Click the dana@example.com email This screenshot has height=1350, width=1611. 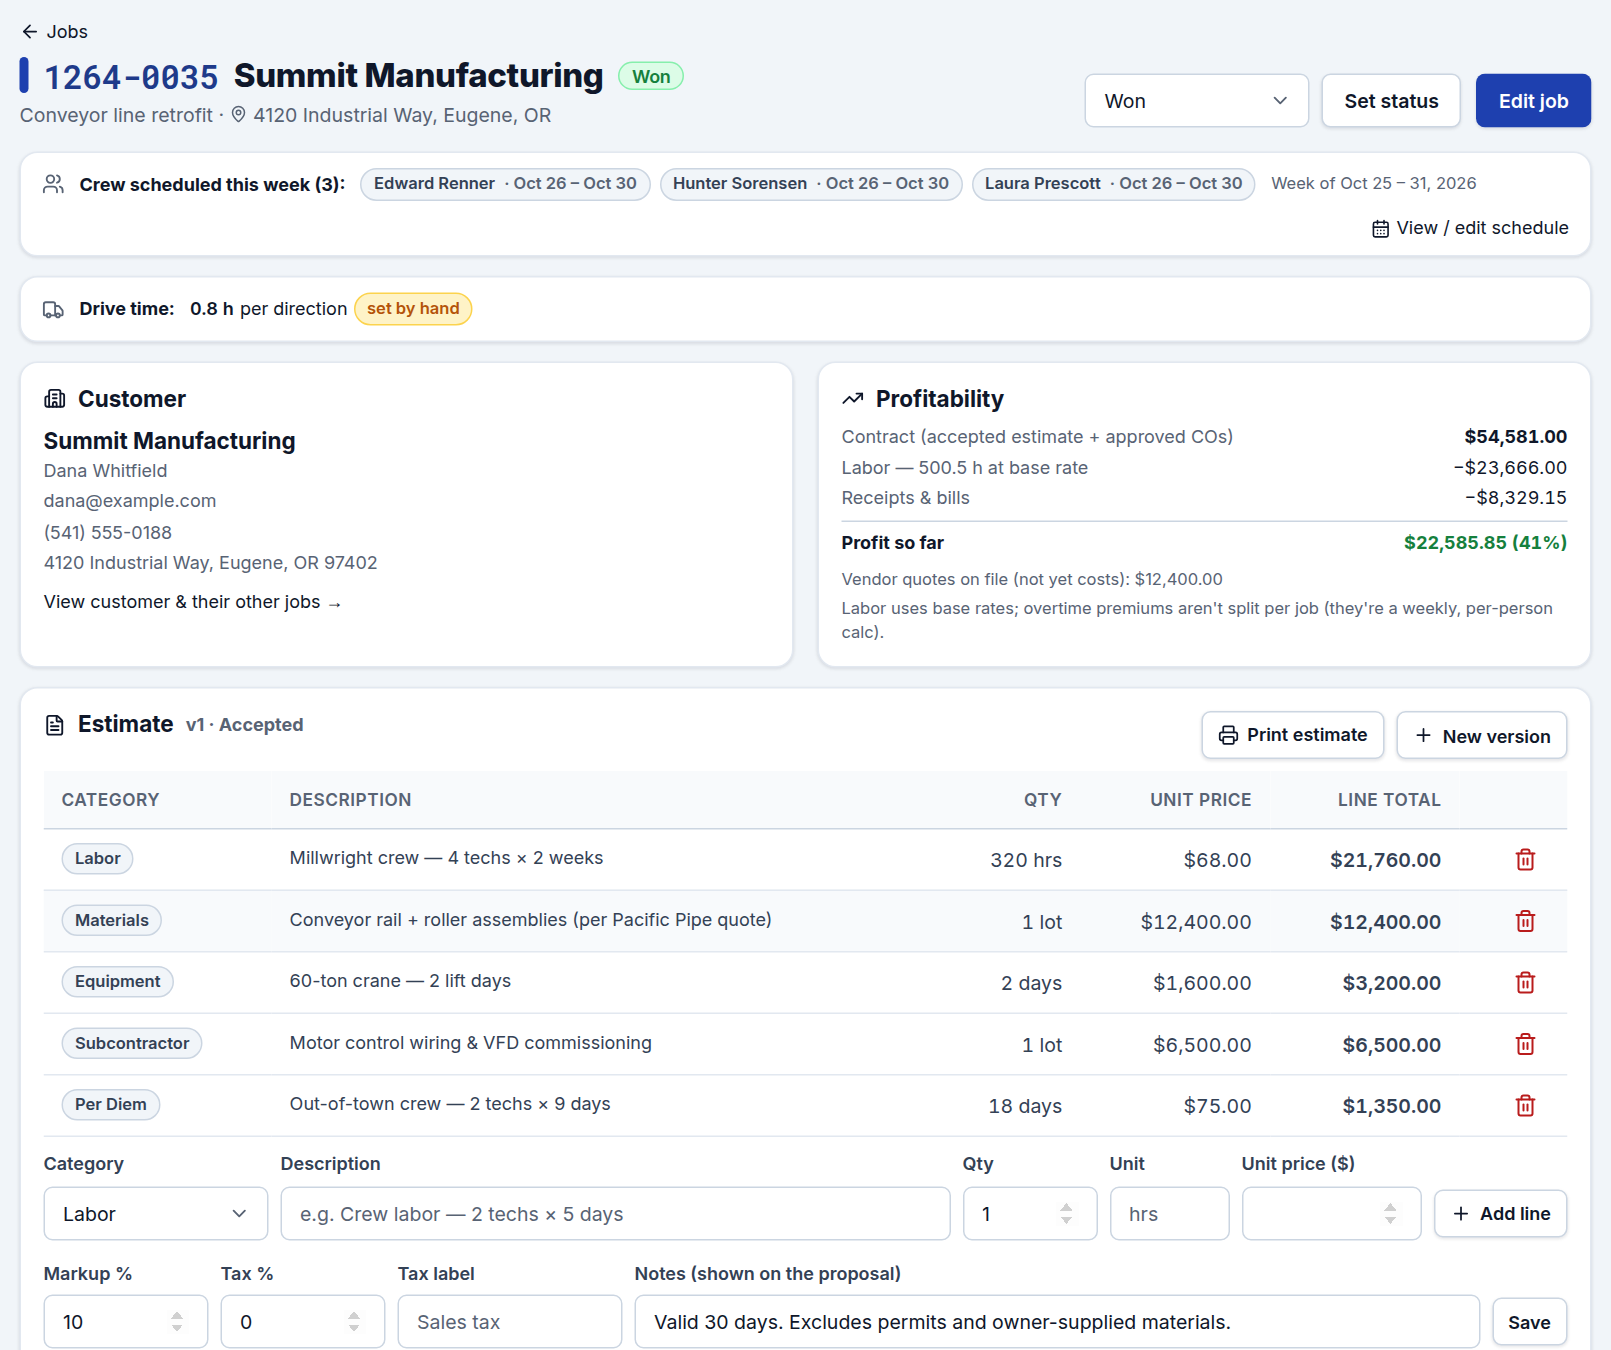pos(130,501)
